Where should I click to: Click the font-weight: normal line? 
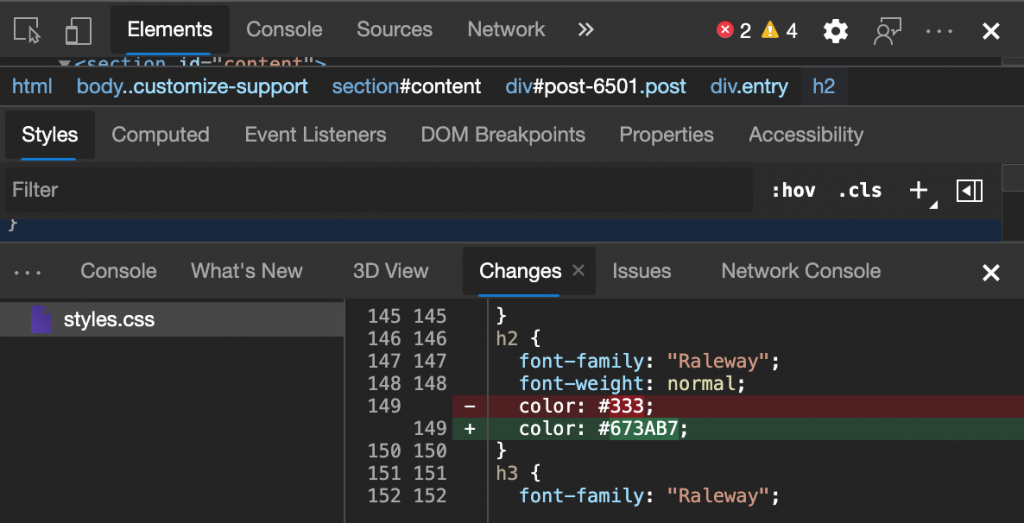click(x=632, y=383)
